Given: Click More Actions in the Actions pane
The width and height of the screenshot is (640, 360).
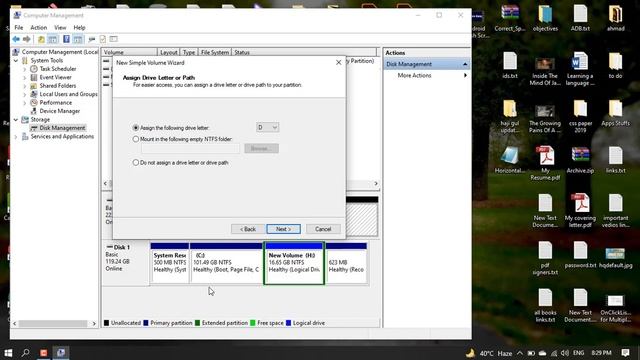Looking at the screenshot, I should point(414,76).
